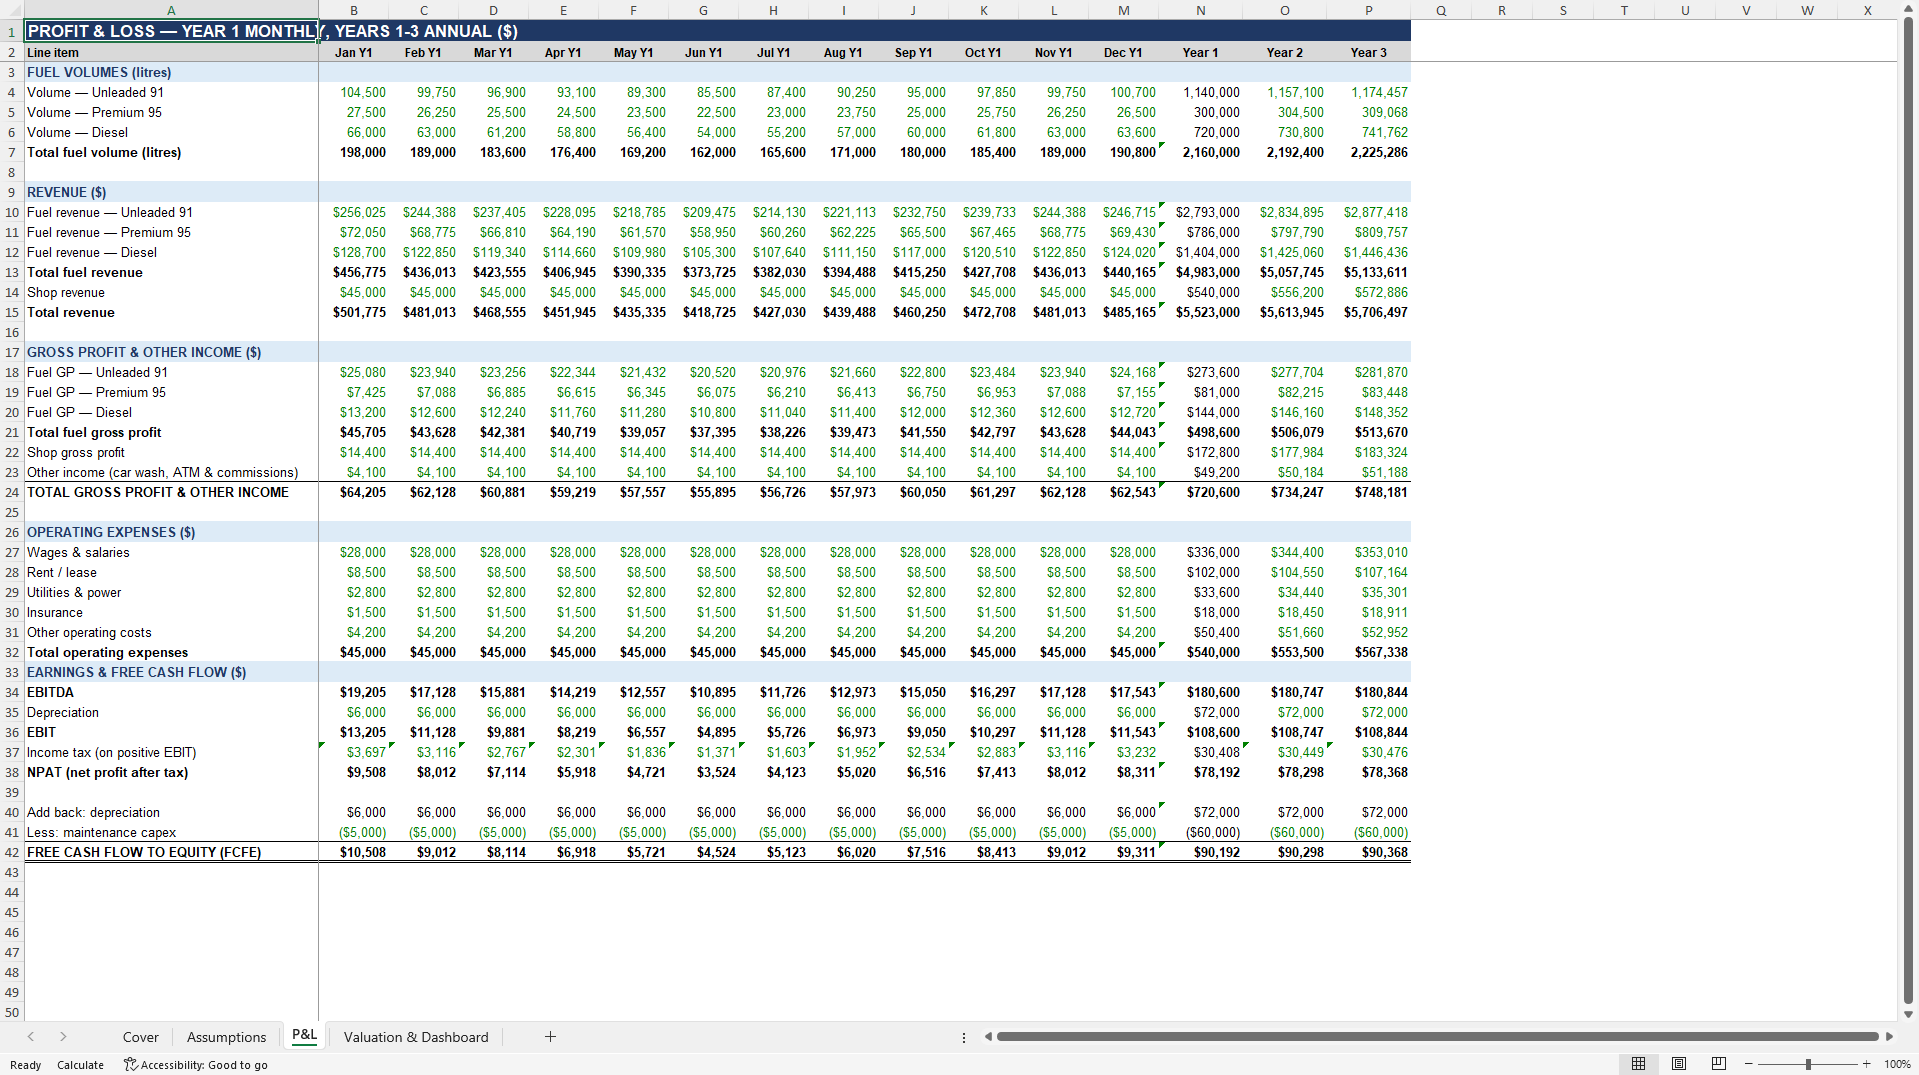Click next sheet navigation arrow

click(x=63, y=1037)
